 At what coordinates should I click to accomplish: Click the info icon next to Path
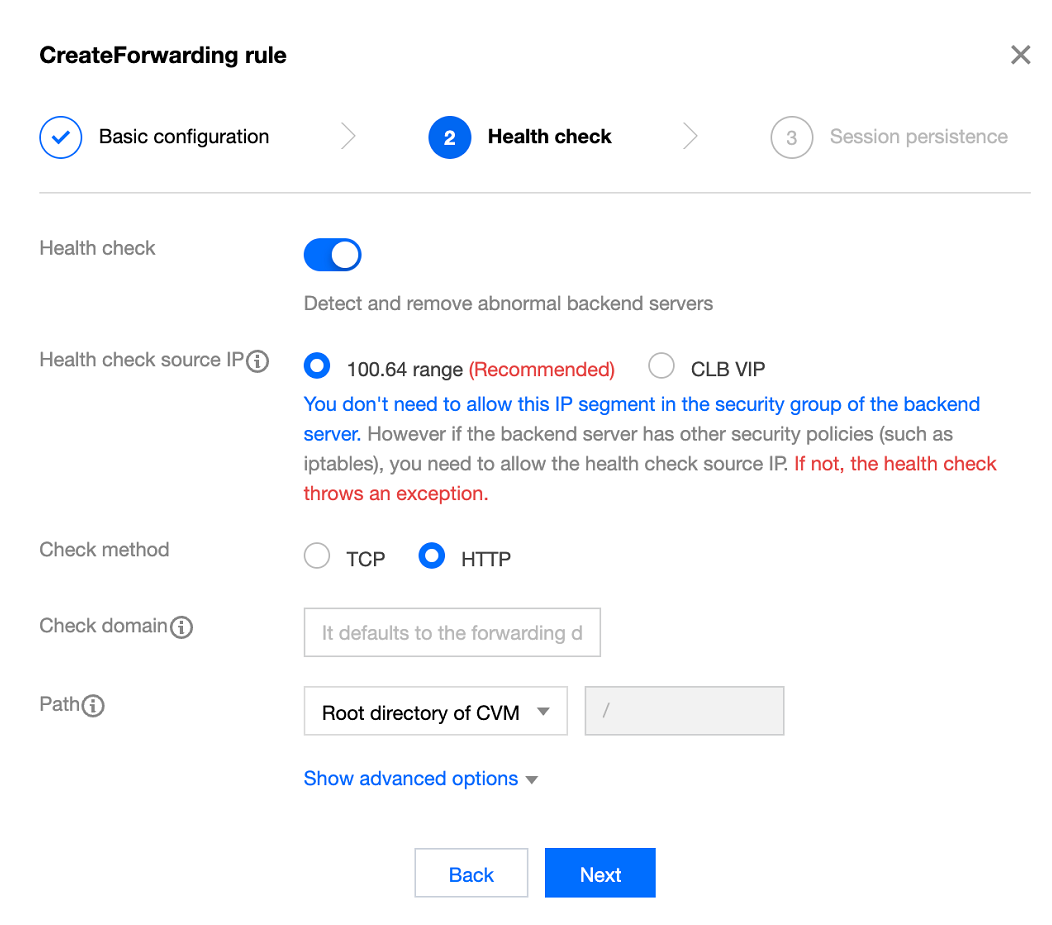pos(93,706)
